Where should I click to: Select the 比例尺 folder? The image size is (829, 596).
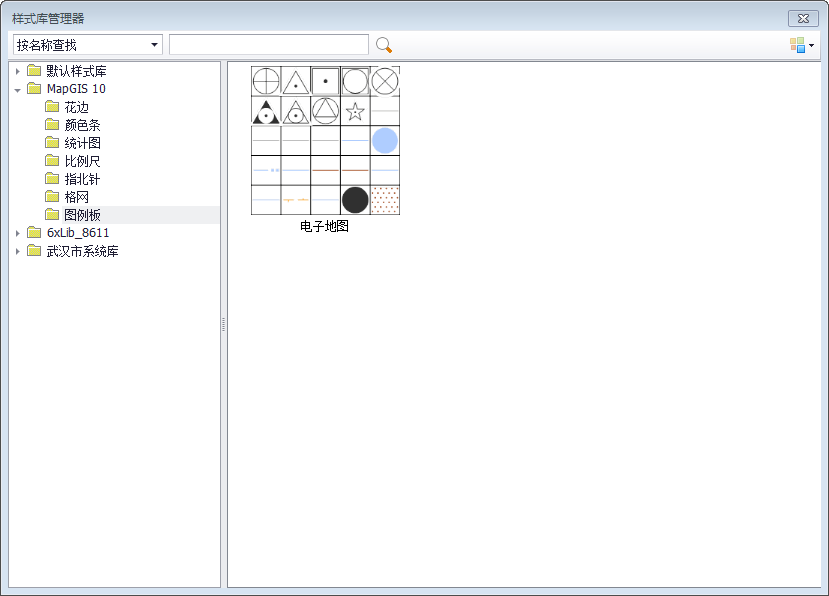click(82, 161)
